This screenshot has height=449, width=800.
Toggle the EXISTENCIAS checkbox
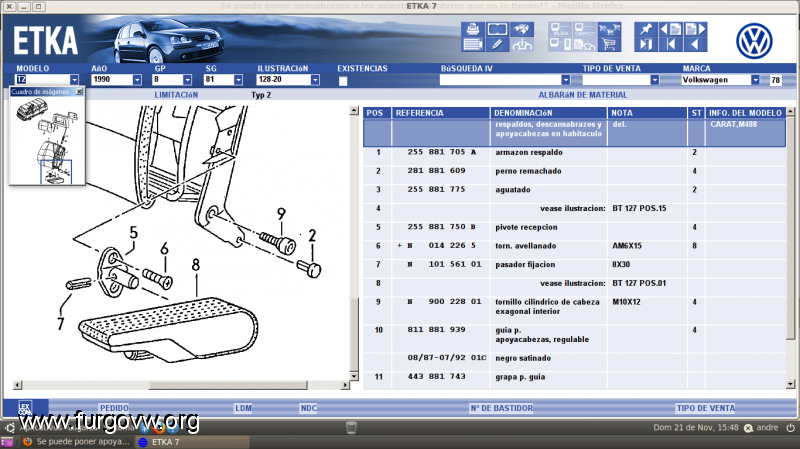(x=343, y=81)
